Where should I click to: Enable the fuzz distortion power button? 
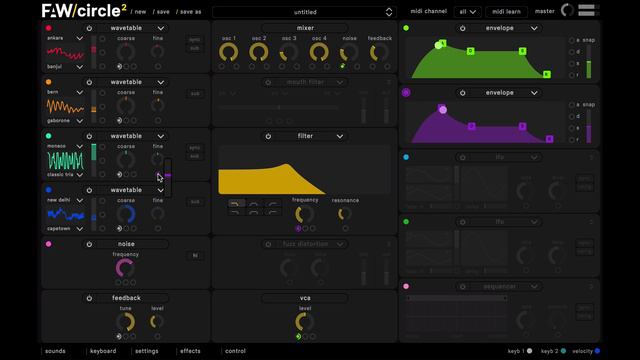pos(268,244)
